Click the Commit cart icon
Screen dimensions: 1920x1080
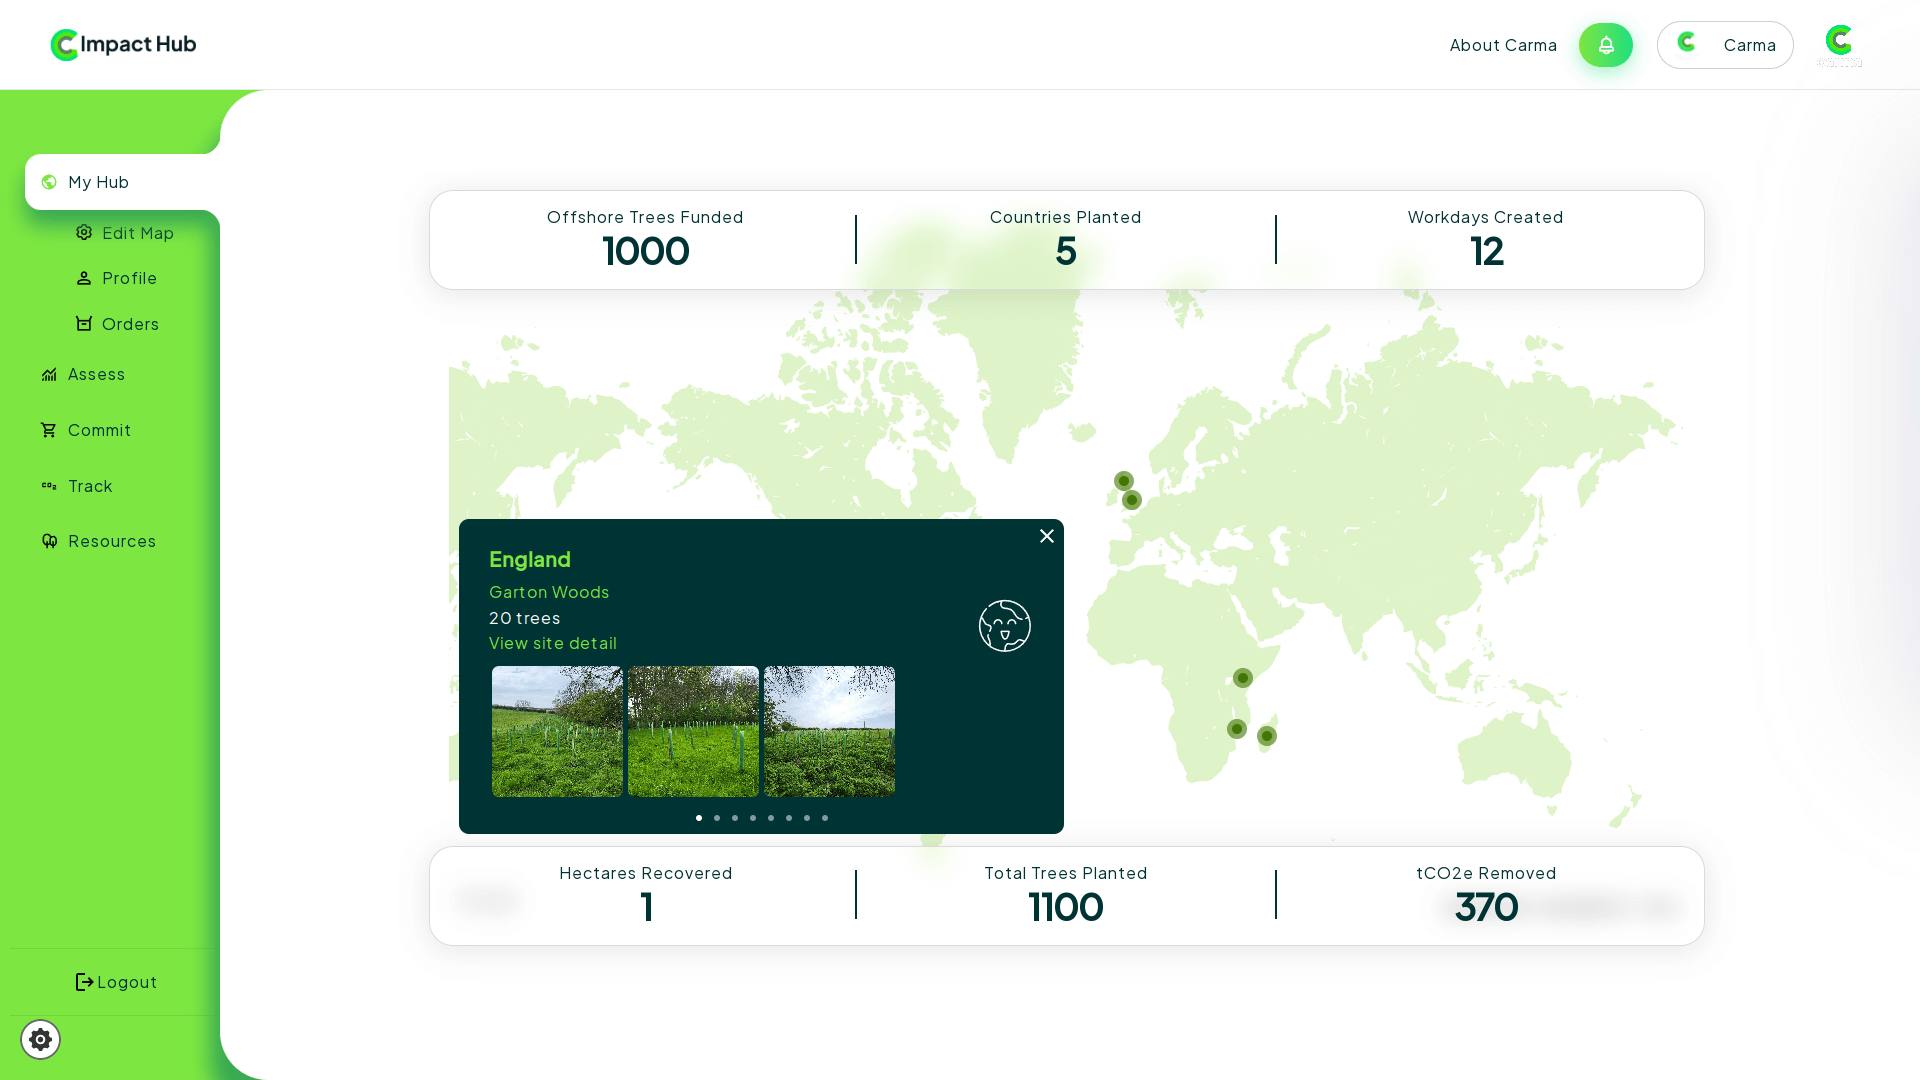pos(48,430)
